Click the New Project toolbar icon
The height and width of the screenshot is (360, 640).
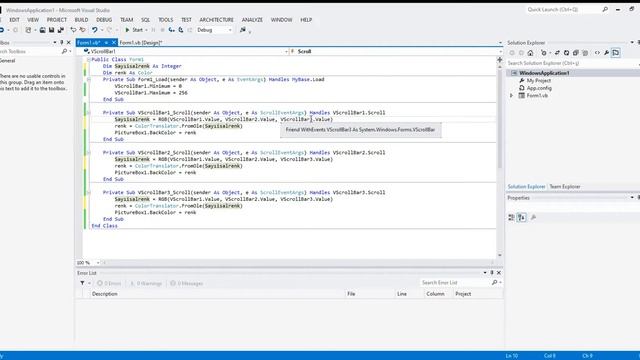pos(28,30)
